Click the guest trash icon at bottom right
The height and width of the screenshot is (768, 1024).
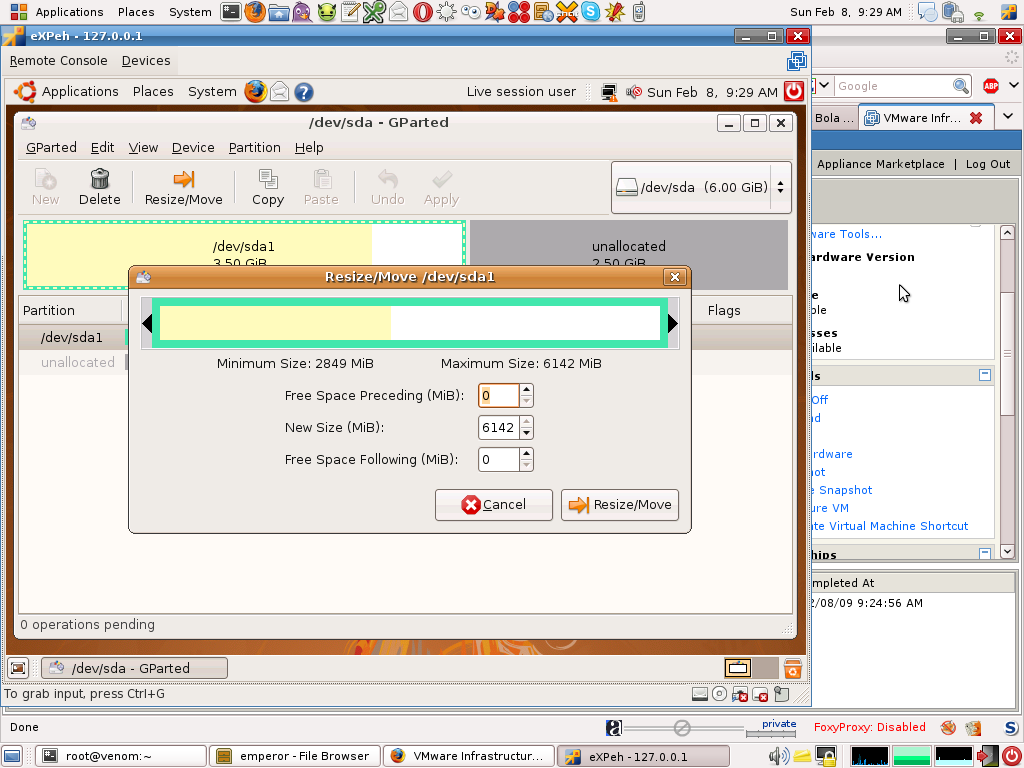click(x=792, y=669)
